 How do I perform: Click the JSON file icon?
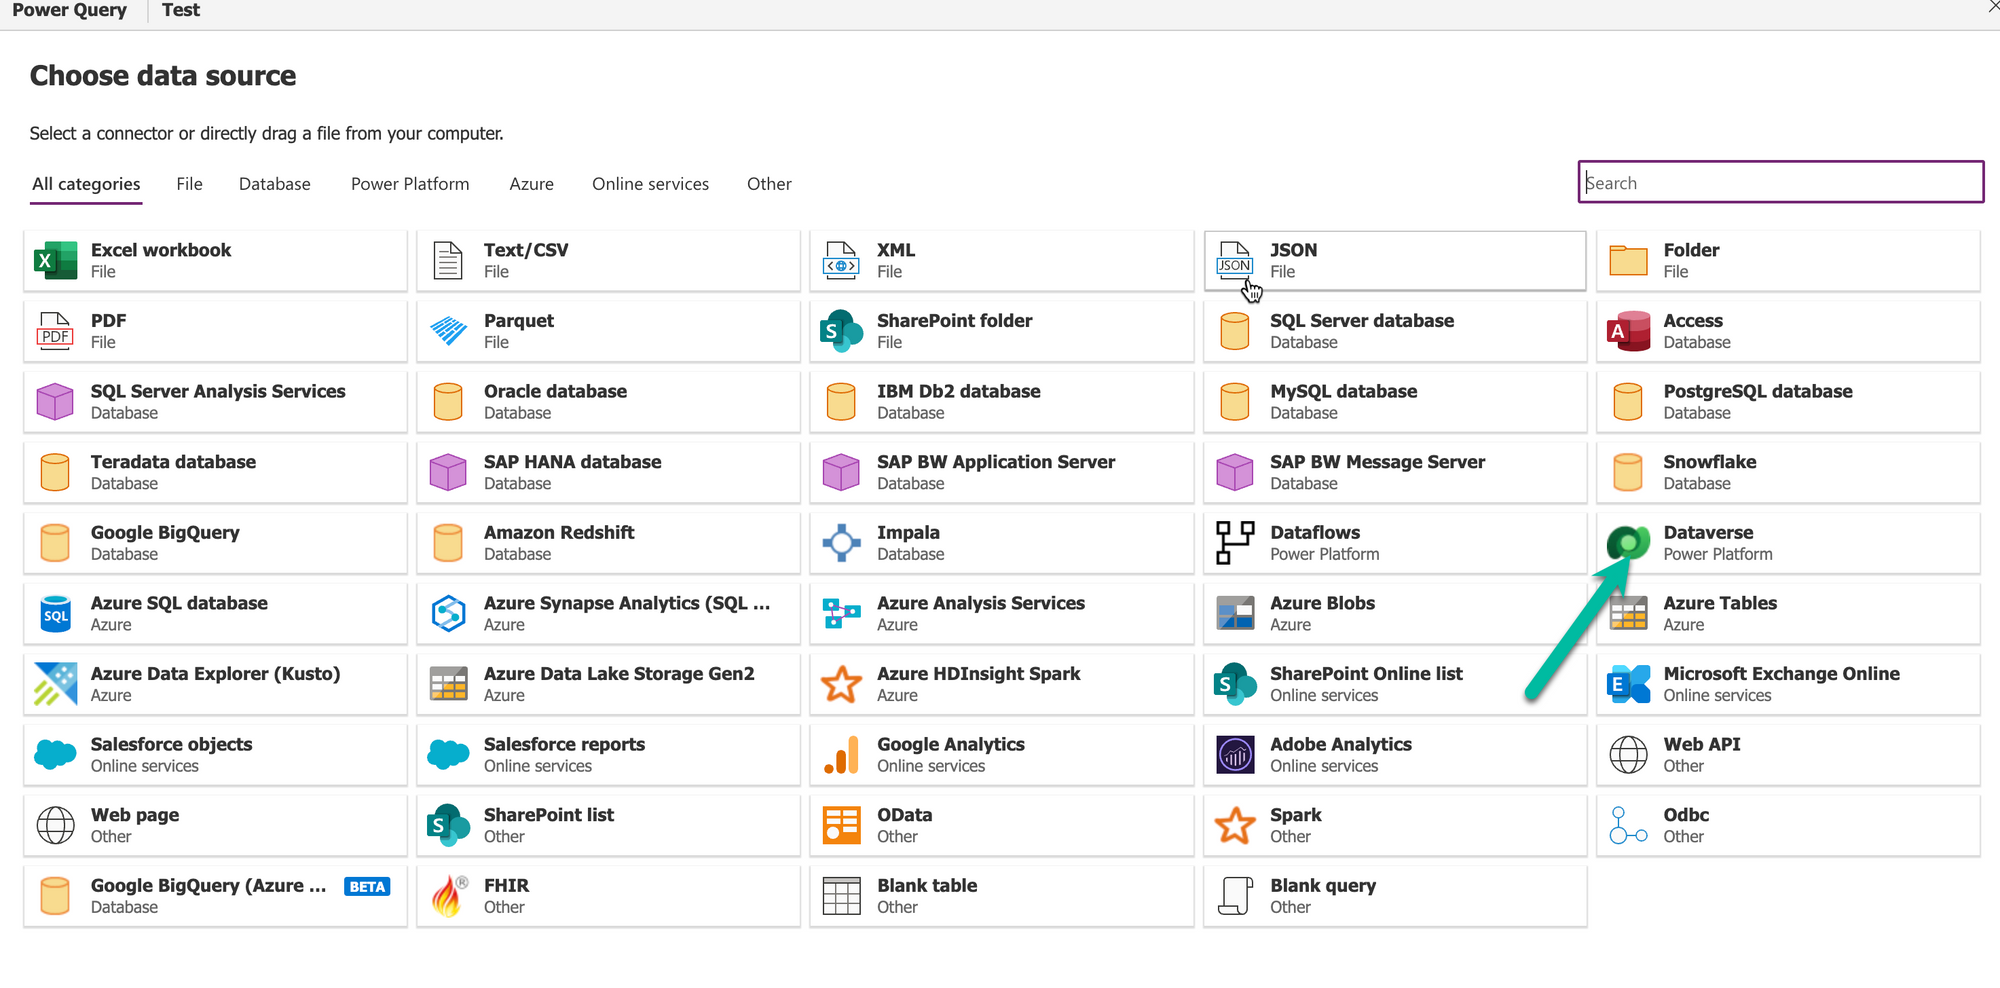pyautogui.click(x=1234, y=261)
